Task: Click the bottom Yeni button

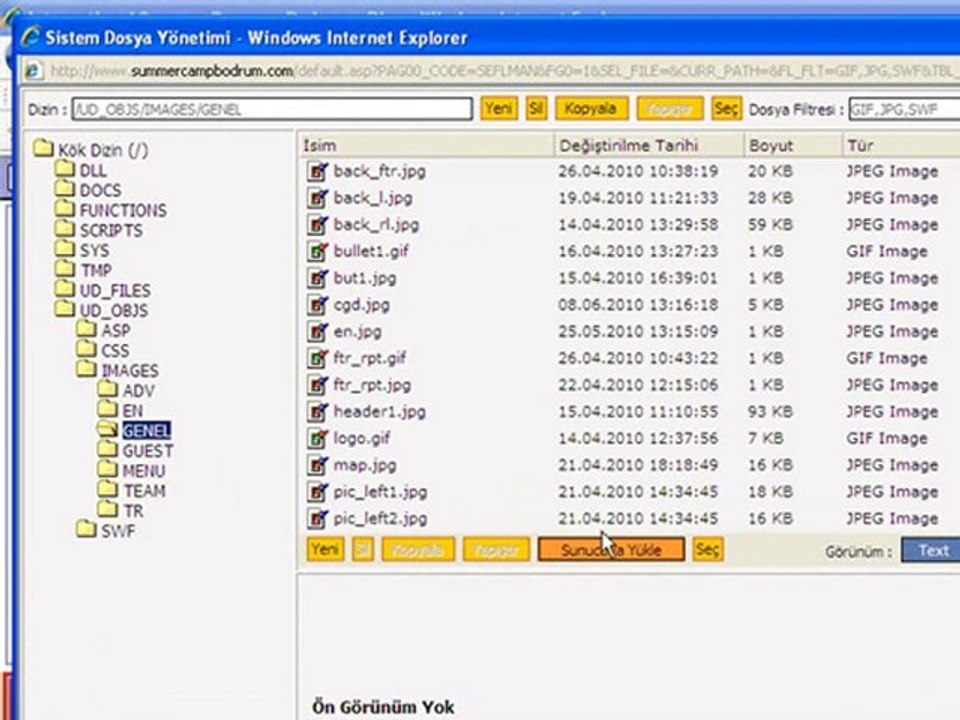Action: (324, 549)
